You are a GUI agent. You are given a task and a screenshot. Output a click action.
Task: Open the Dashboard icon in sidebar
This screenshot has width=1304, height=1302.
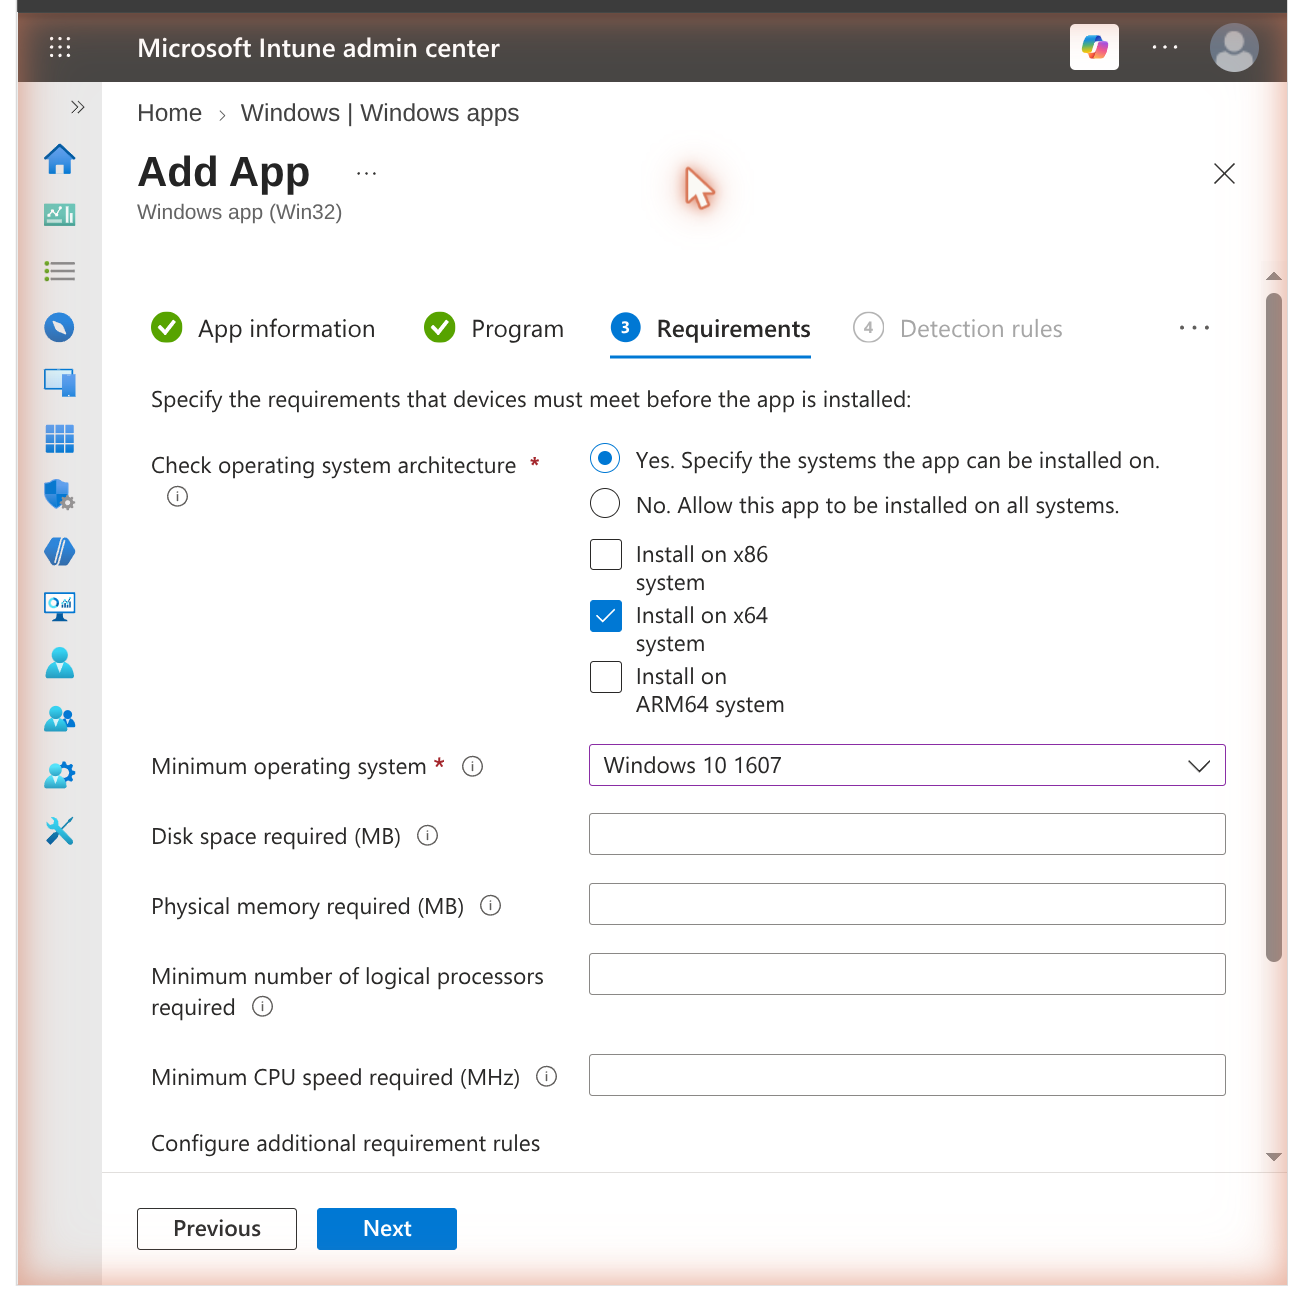[x=60, y=214]
